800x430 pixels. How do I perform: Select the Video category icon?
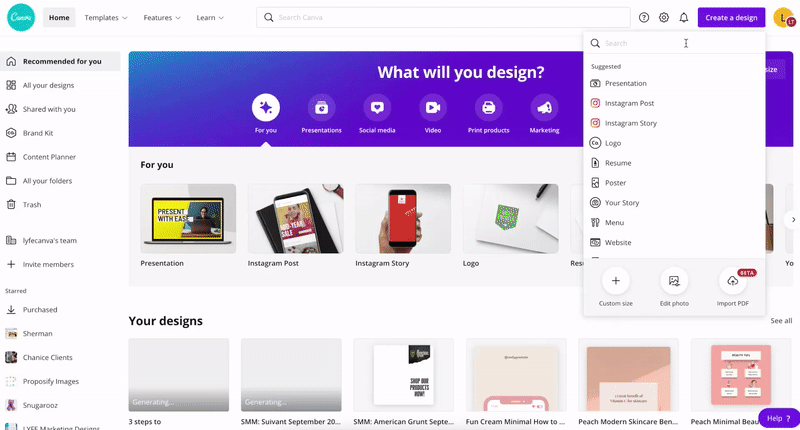(433, 108)
